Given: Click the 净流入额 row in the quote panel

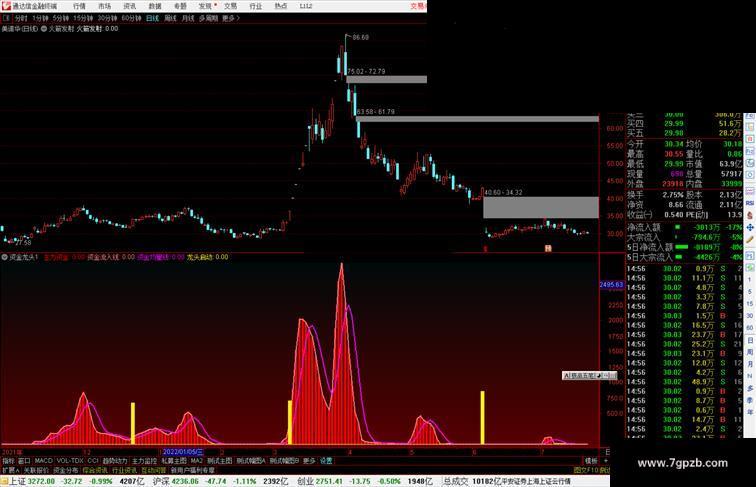Looking at the screenshot, I should [684, 227].
